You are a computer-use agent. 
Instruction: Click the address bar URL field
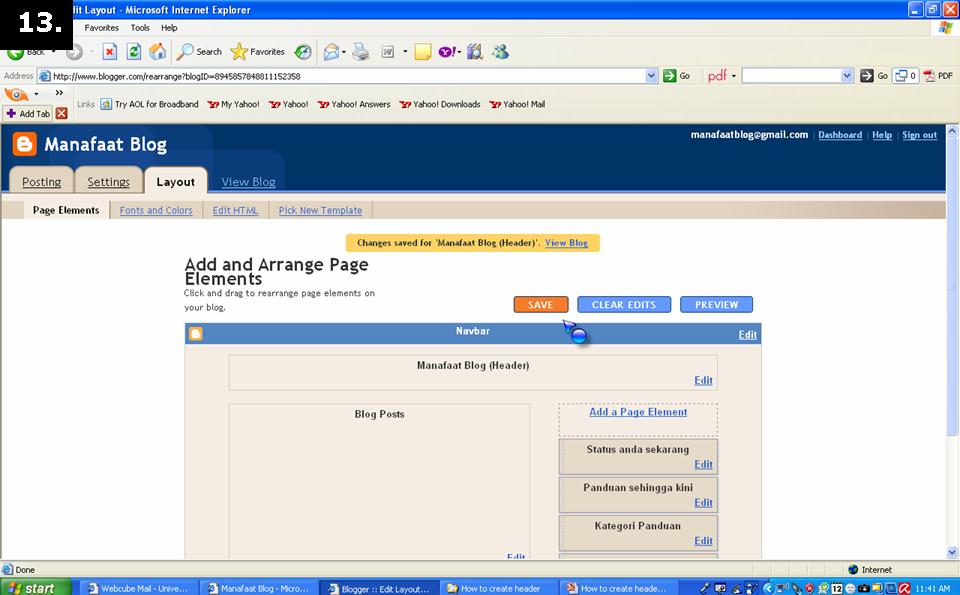(x=348, y=76)
